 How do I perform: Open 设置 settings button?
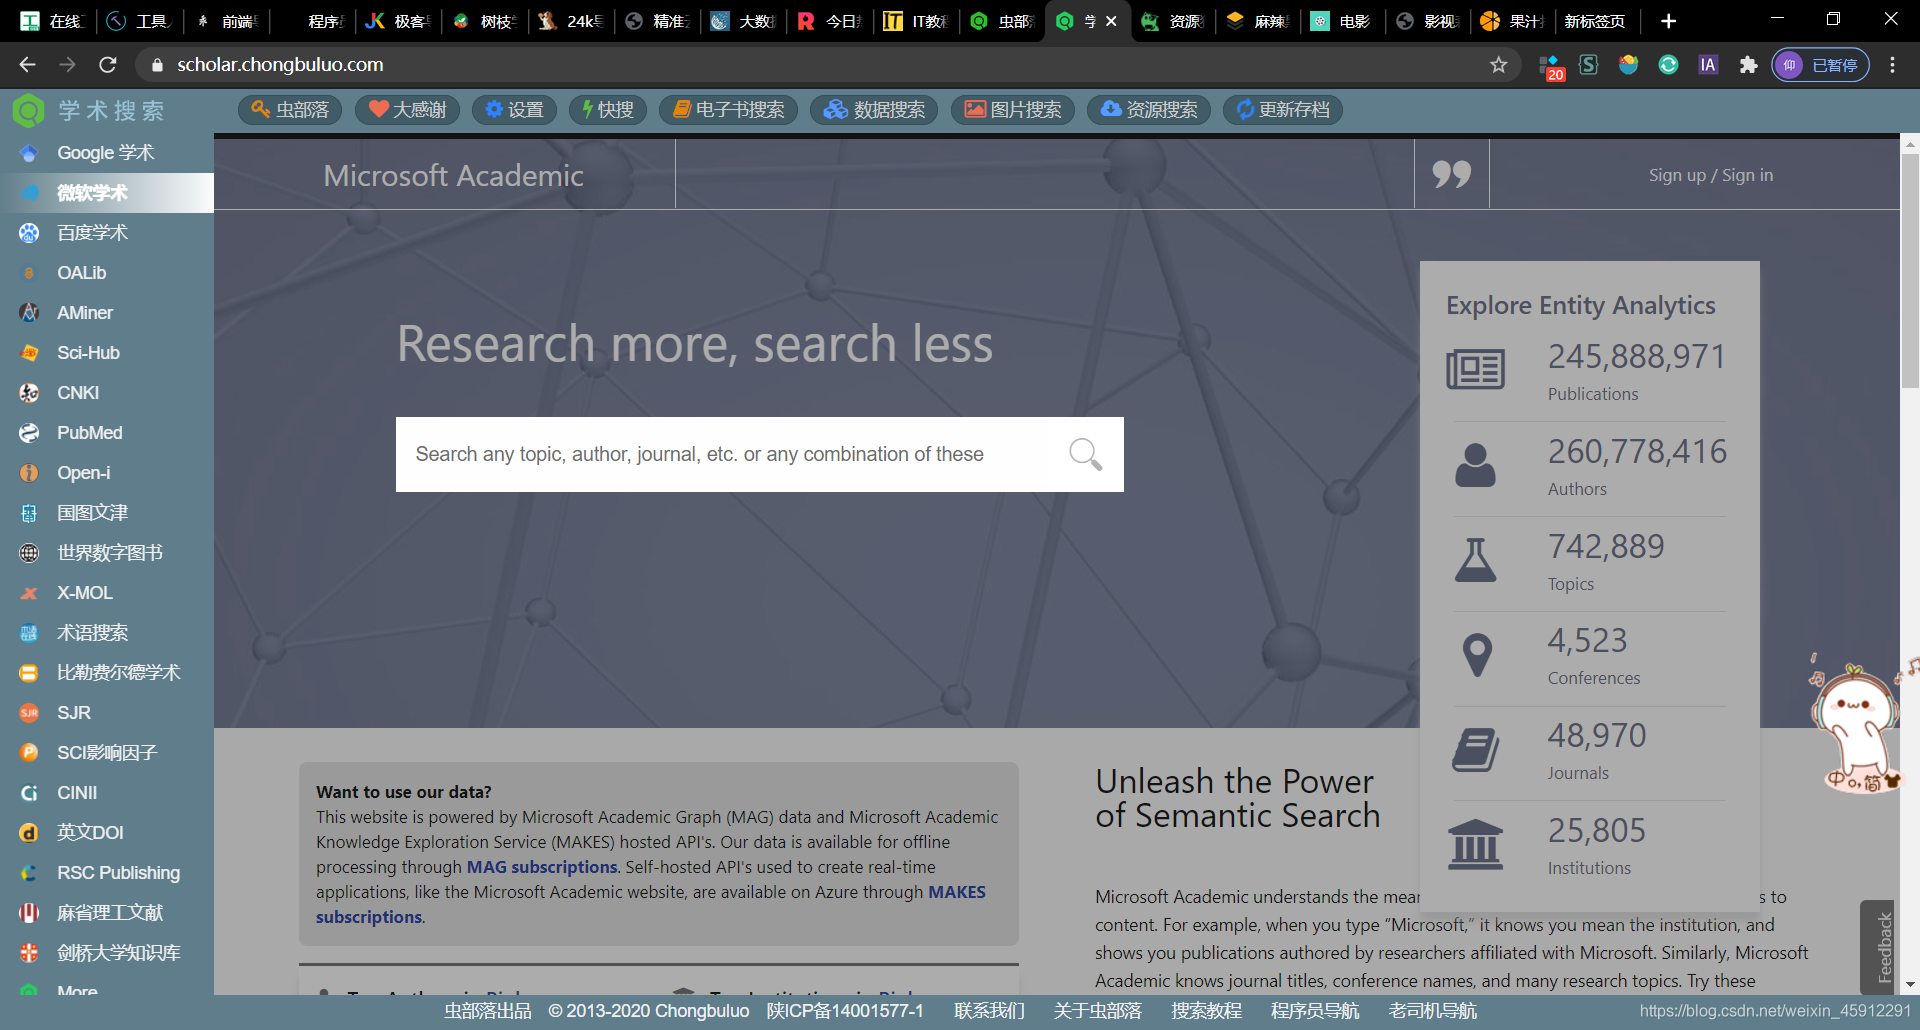(x=514, y=110)
